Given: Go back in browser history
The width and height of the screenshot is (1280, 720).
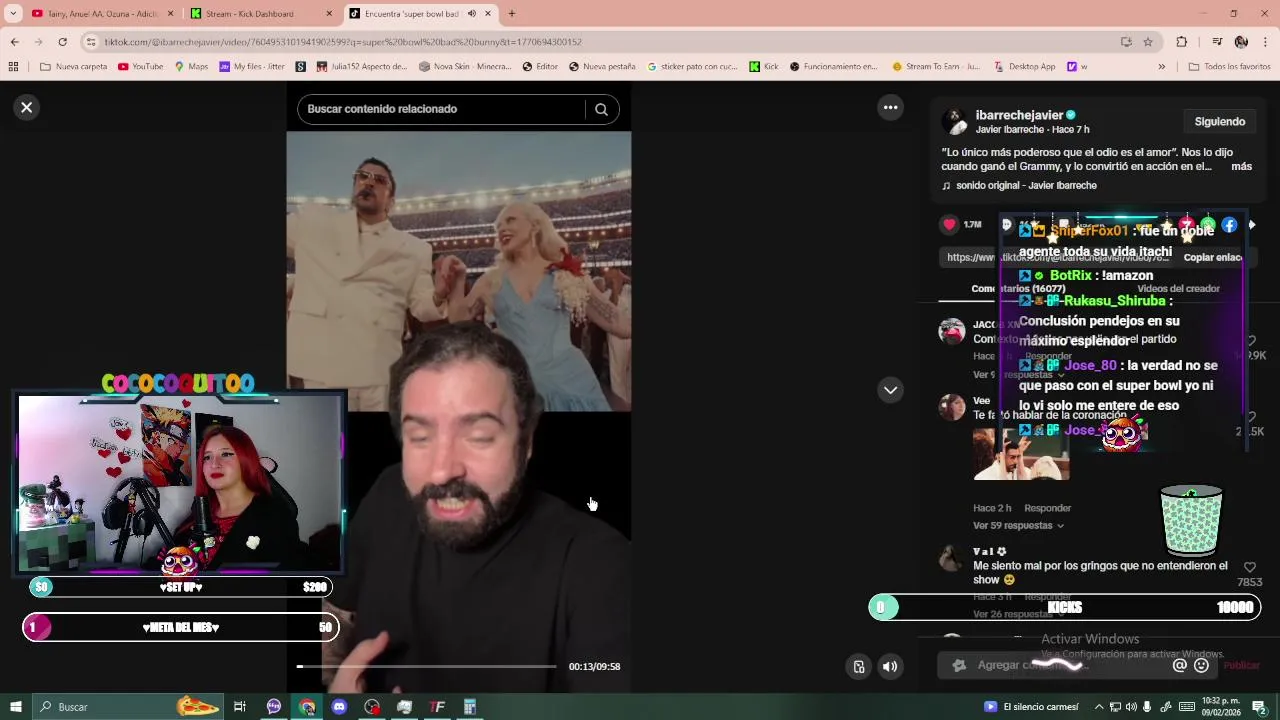Looking at the screenshot, I should [14, 42].
